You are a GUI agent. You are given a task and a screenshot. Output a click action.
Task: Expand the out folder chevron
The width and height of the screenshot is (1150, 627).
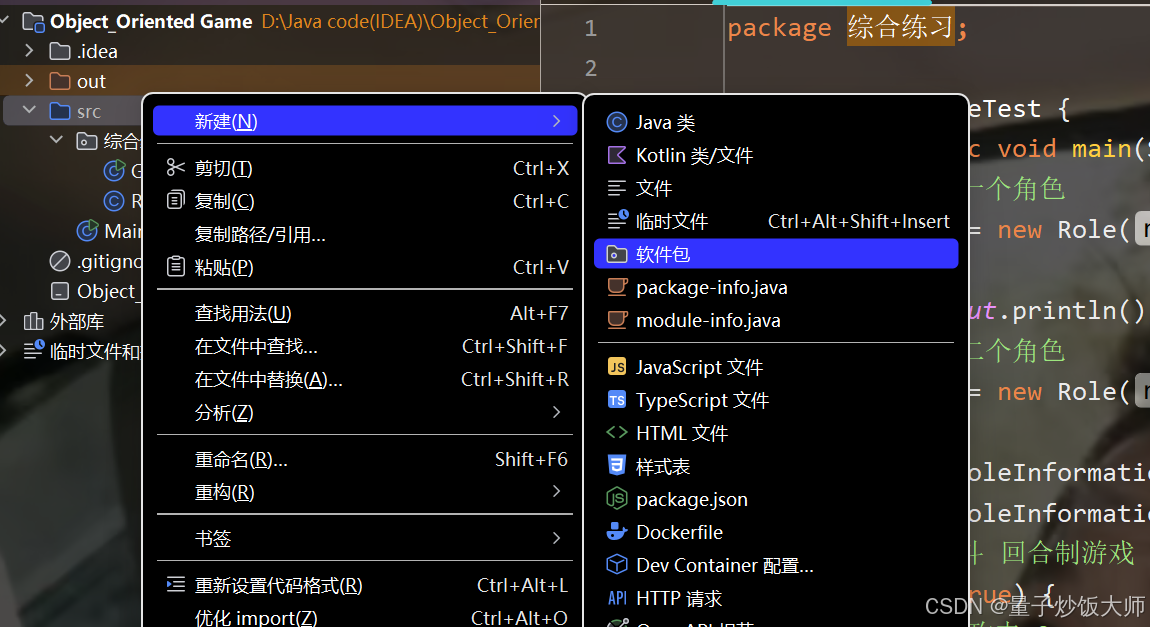pyautogui.click(x=29, y=80)
